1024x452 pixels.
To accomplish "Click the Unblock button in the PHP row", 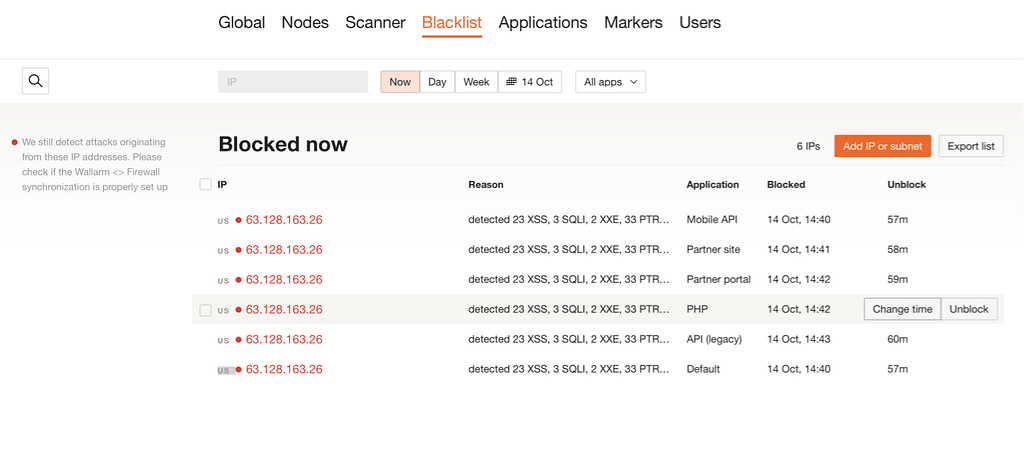I will pos(969,309).
